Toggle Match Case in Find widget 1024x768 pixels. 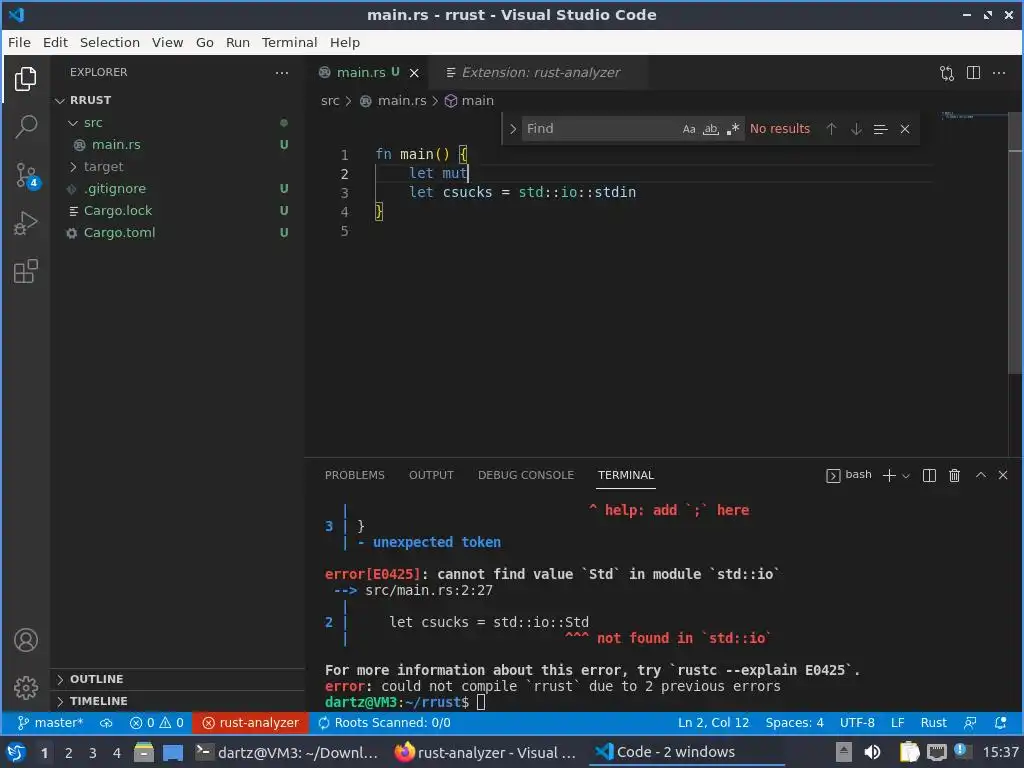pos(689,129)
